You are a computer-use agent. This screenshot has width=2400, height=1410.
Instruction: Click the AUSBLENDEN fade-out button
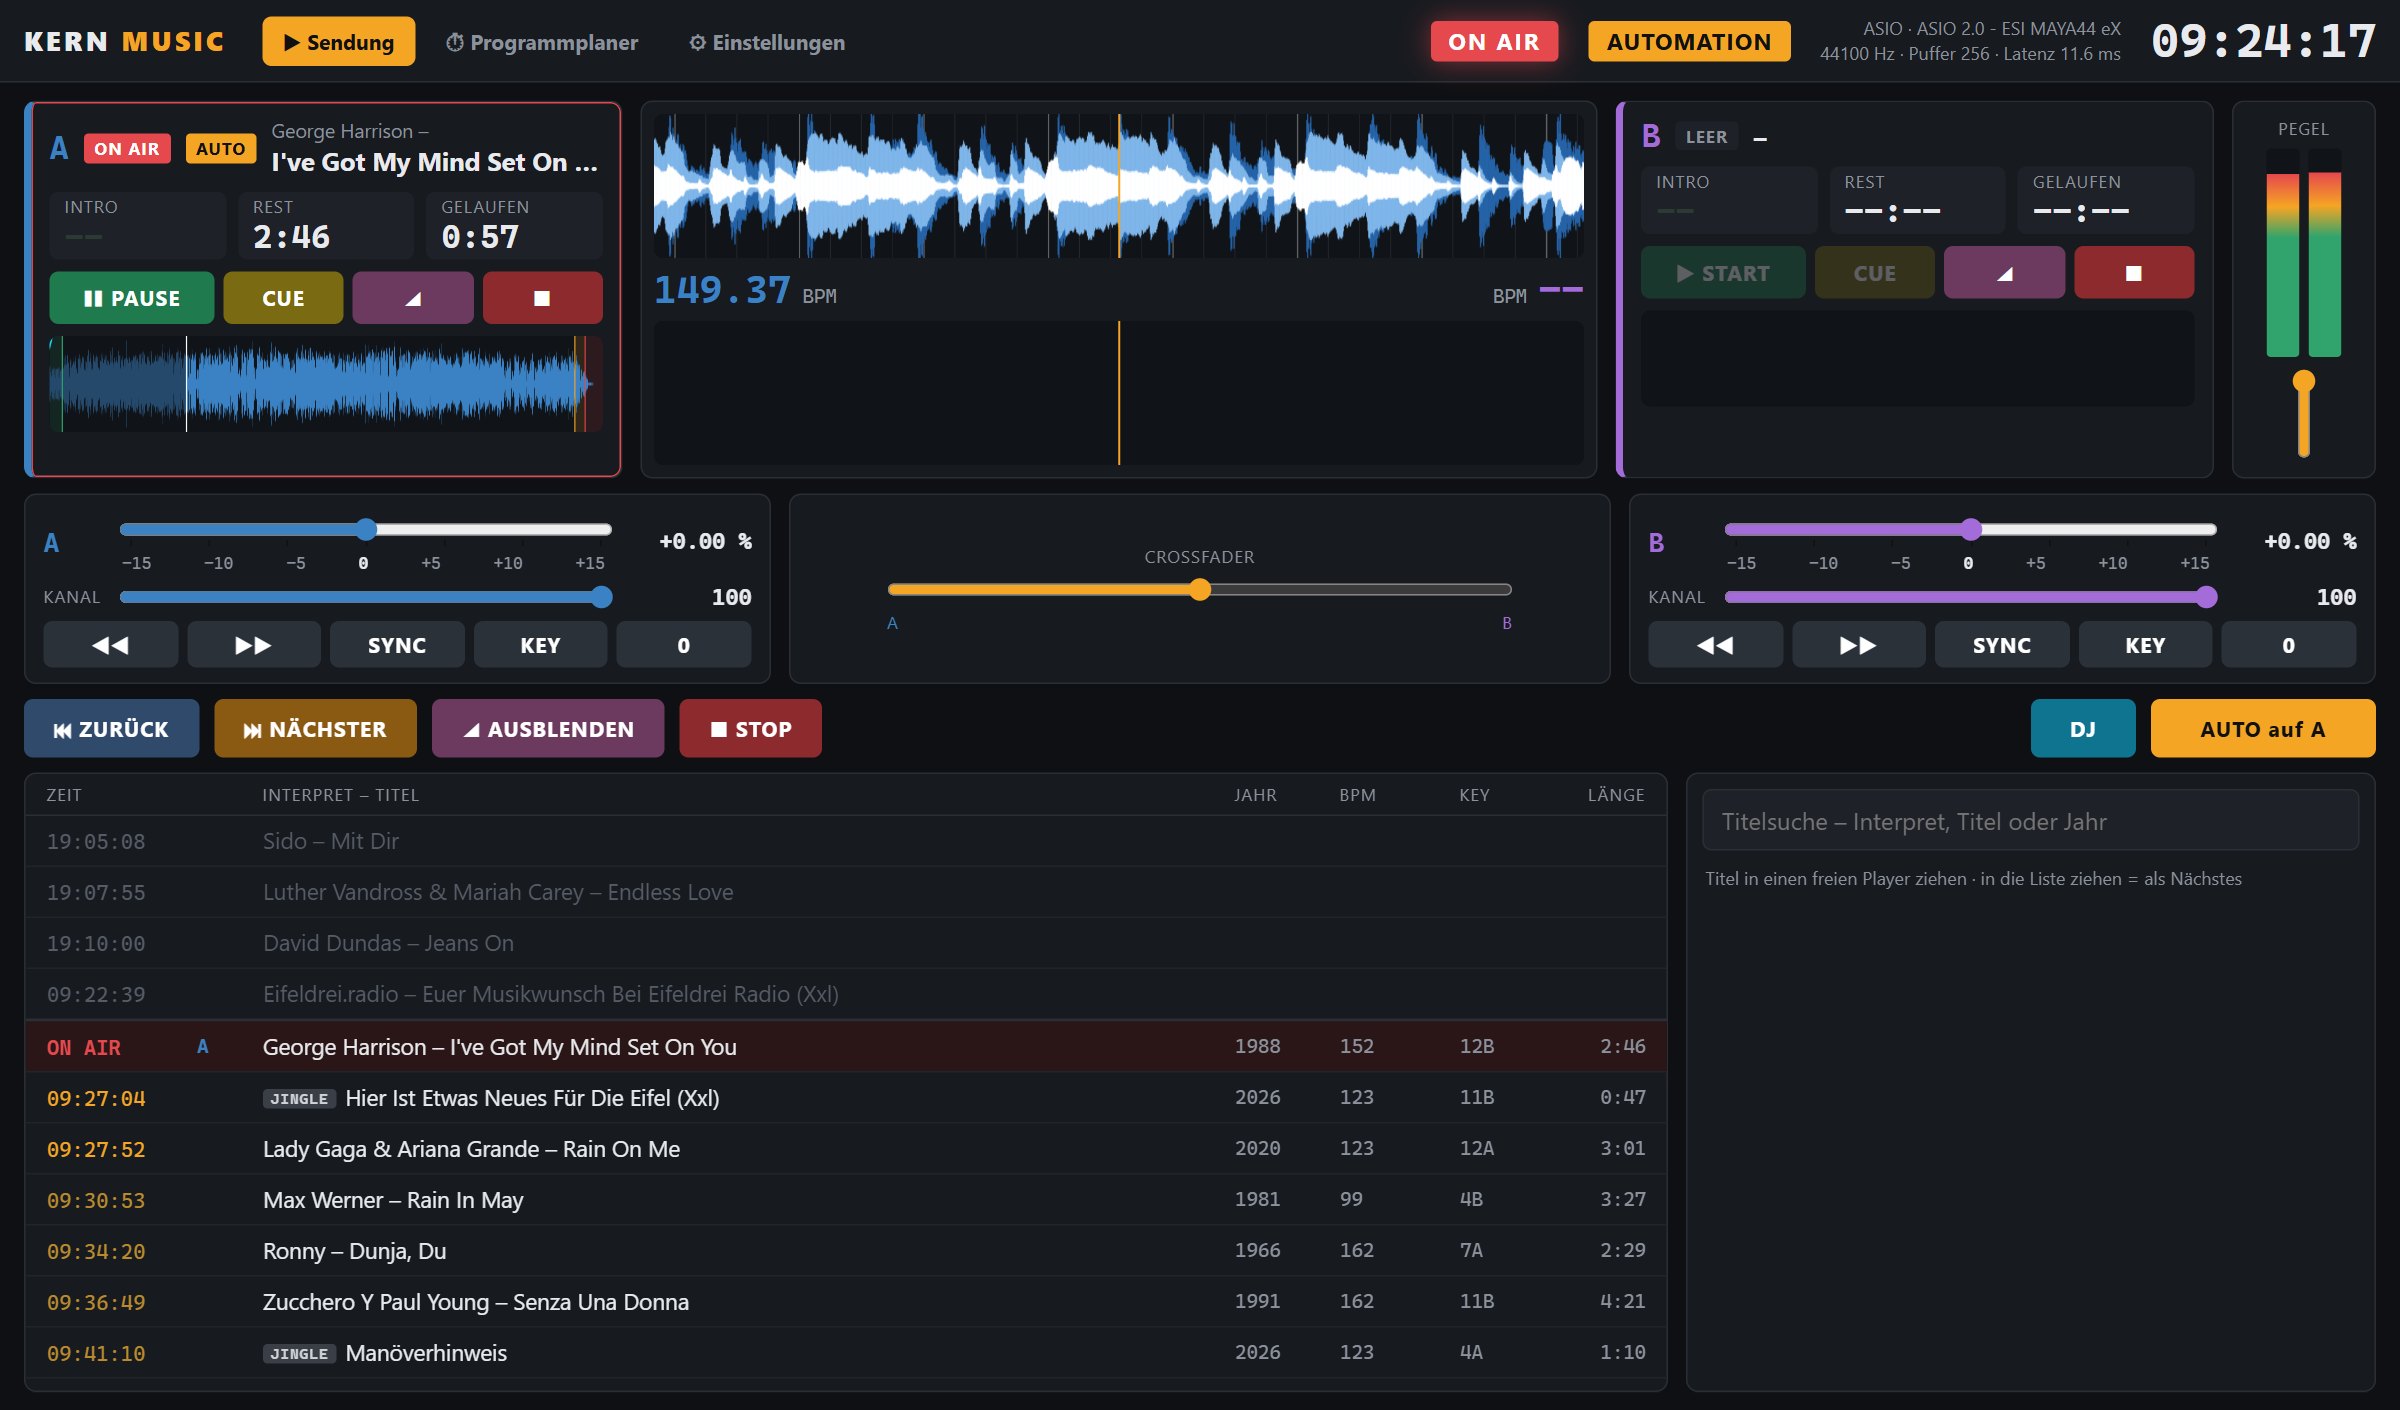tap(548, 729)
